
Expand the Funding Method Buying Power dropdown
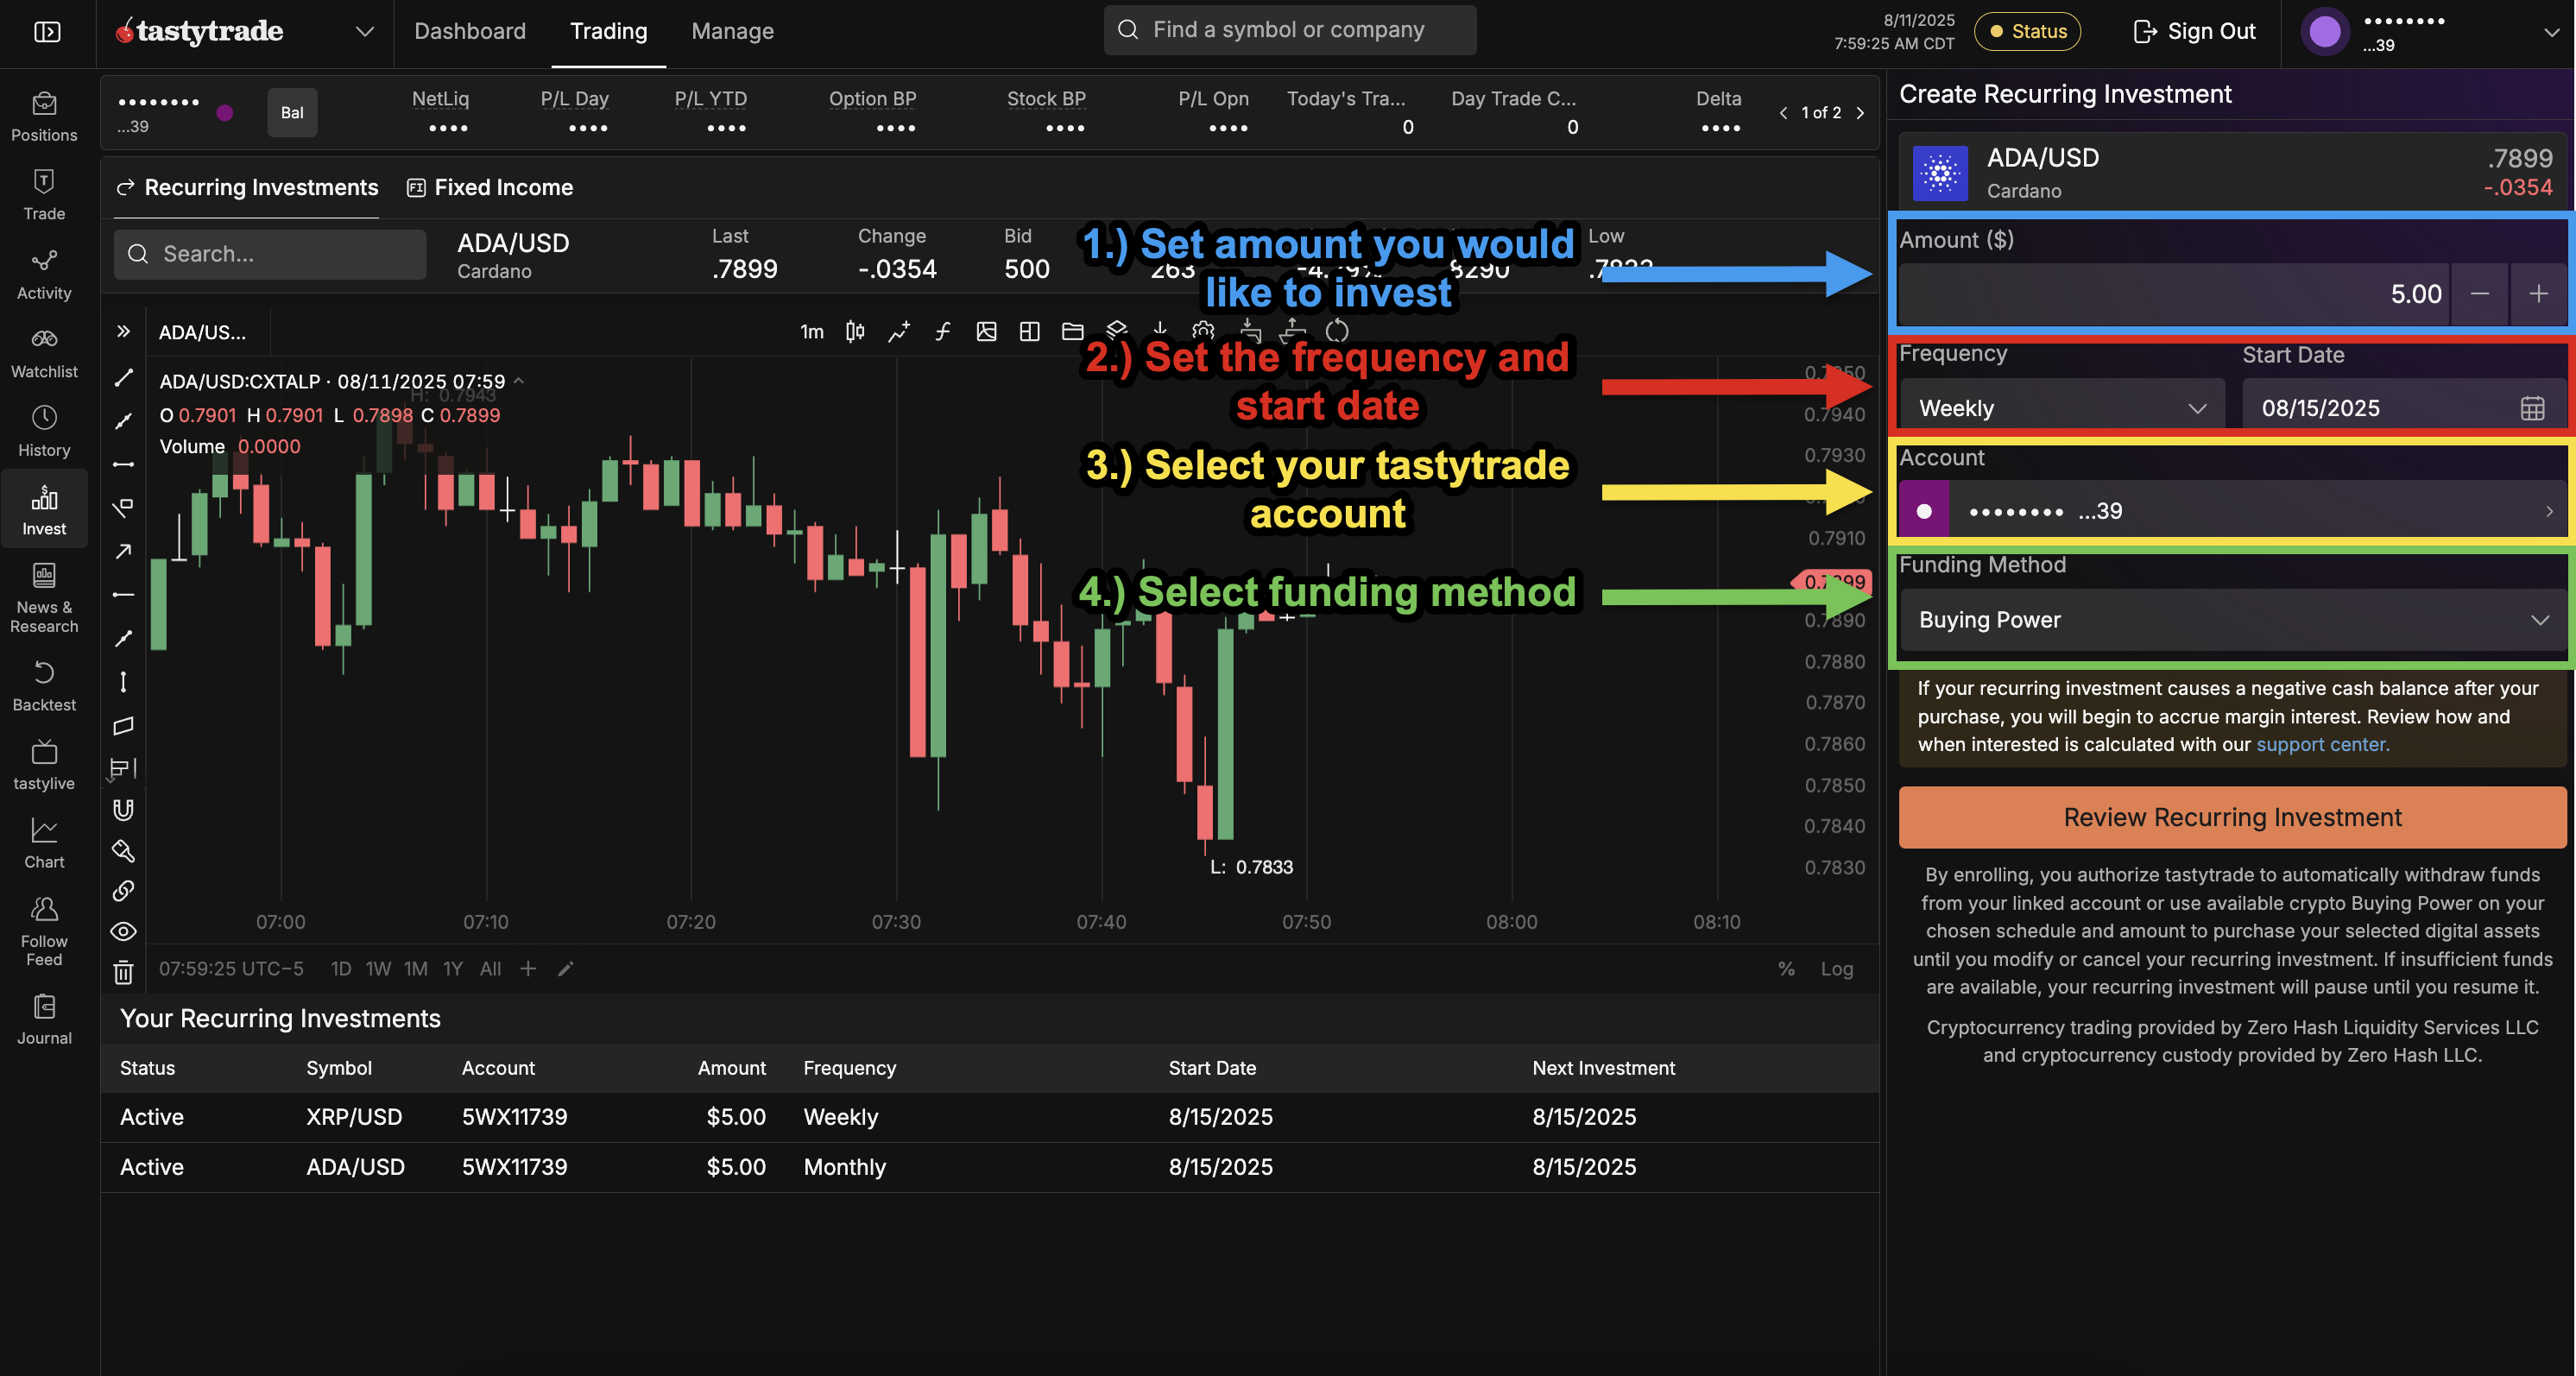[x=2231, y=620]
